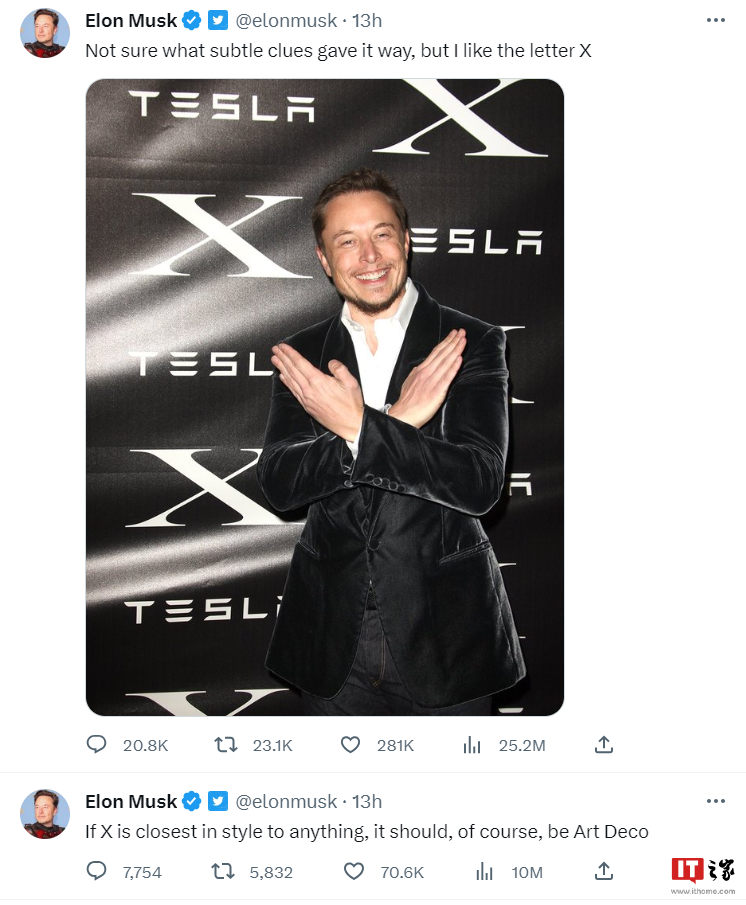
Task: Open Elon Musk avatar on second tweet
Action: tap(45, 814)
